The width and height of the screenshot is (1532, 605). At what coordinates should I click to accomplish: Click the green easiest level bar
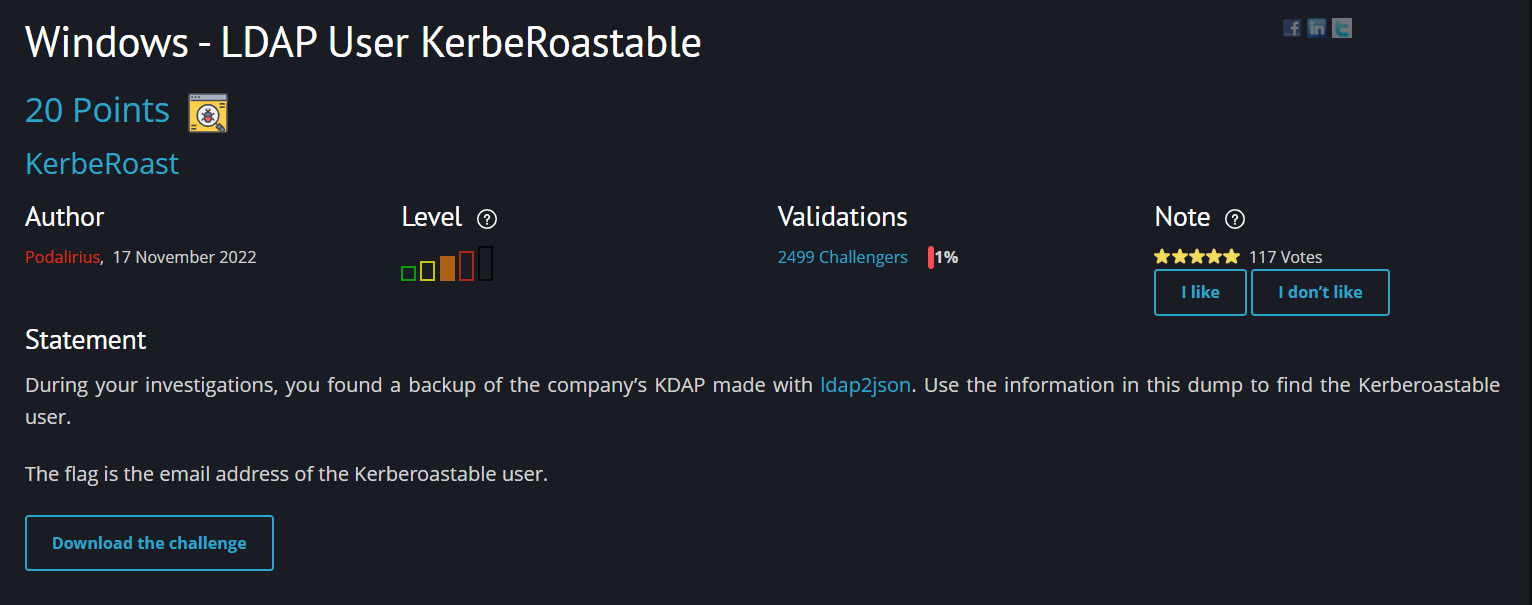click(x=408, y=273)
